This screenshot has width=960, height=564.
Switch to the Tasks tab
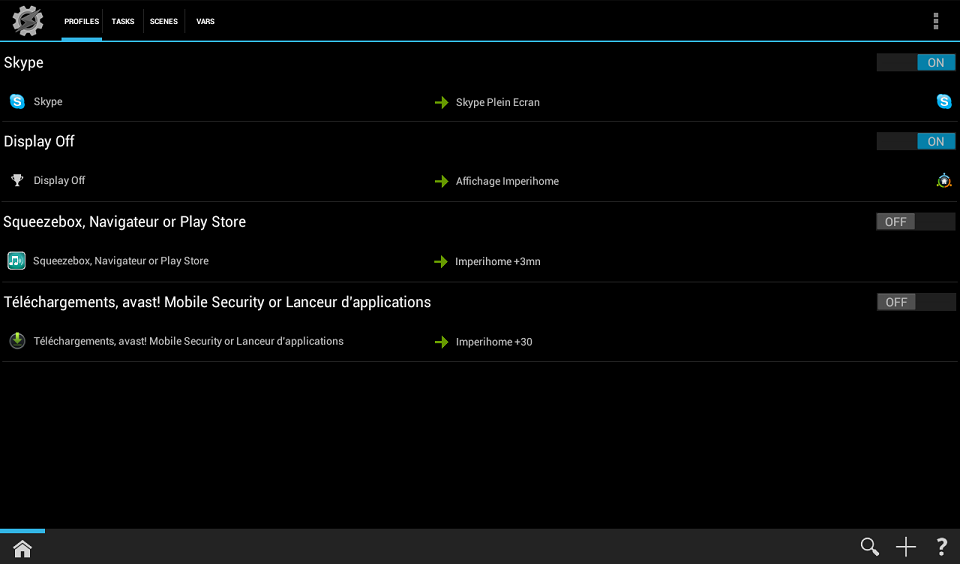click(122, 21)
